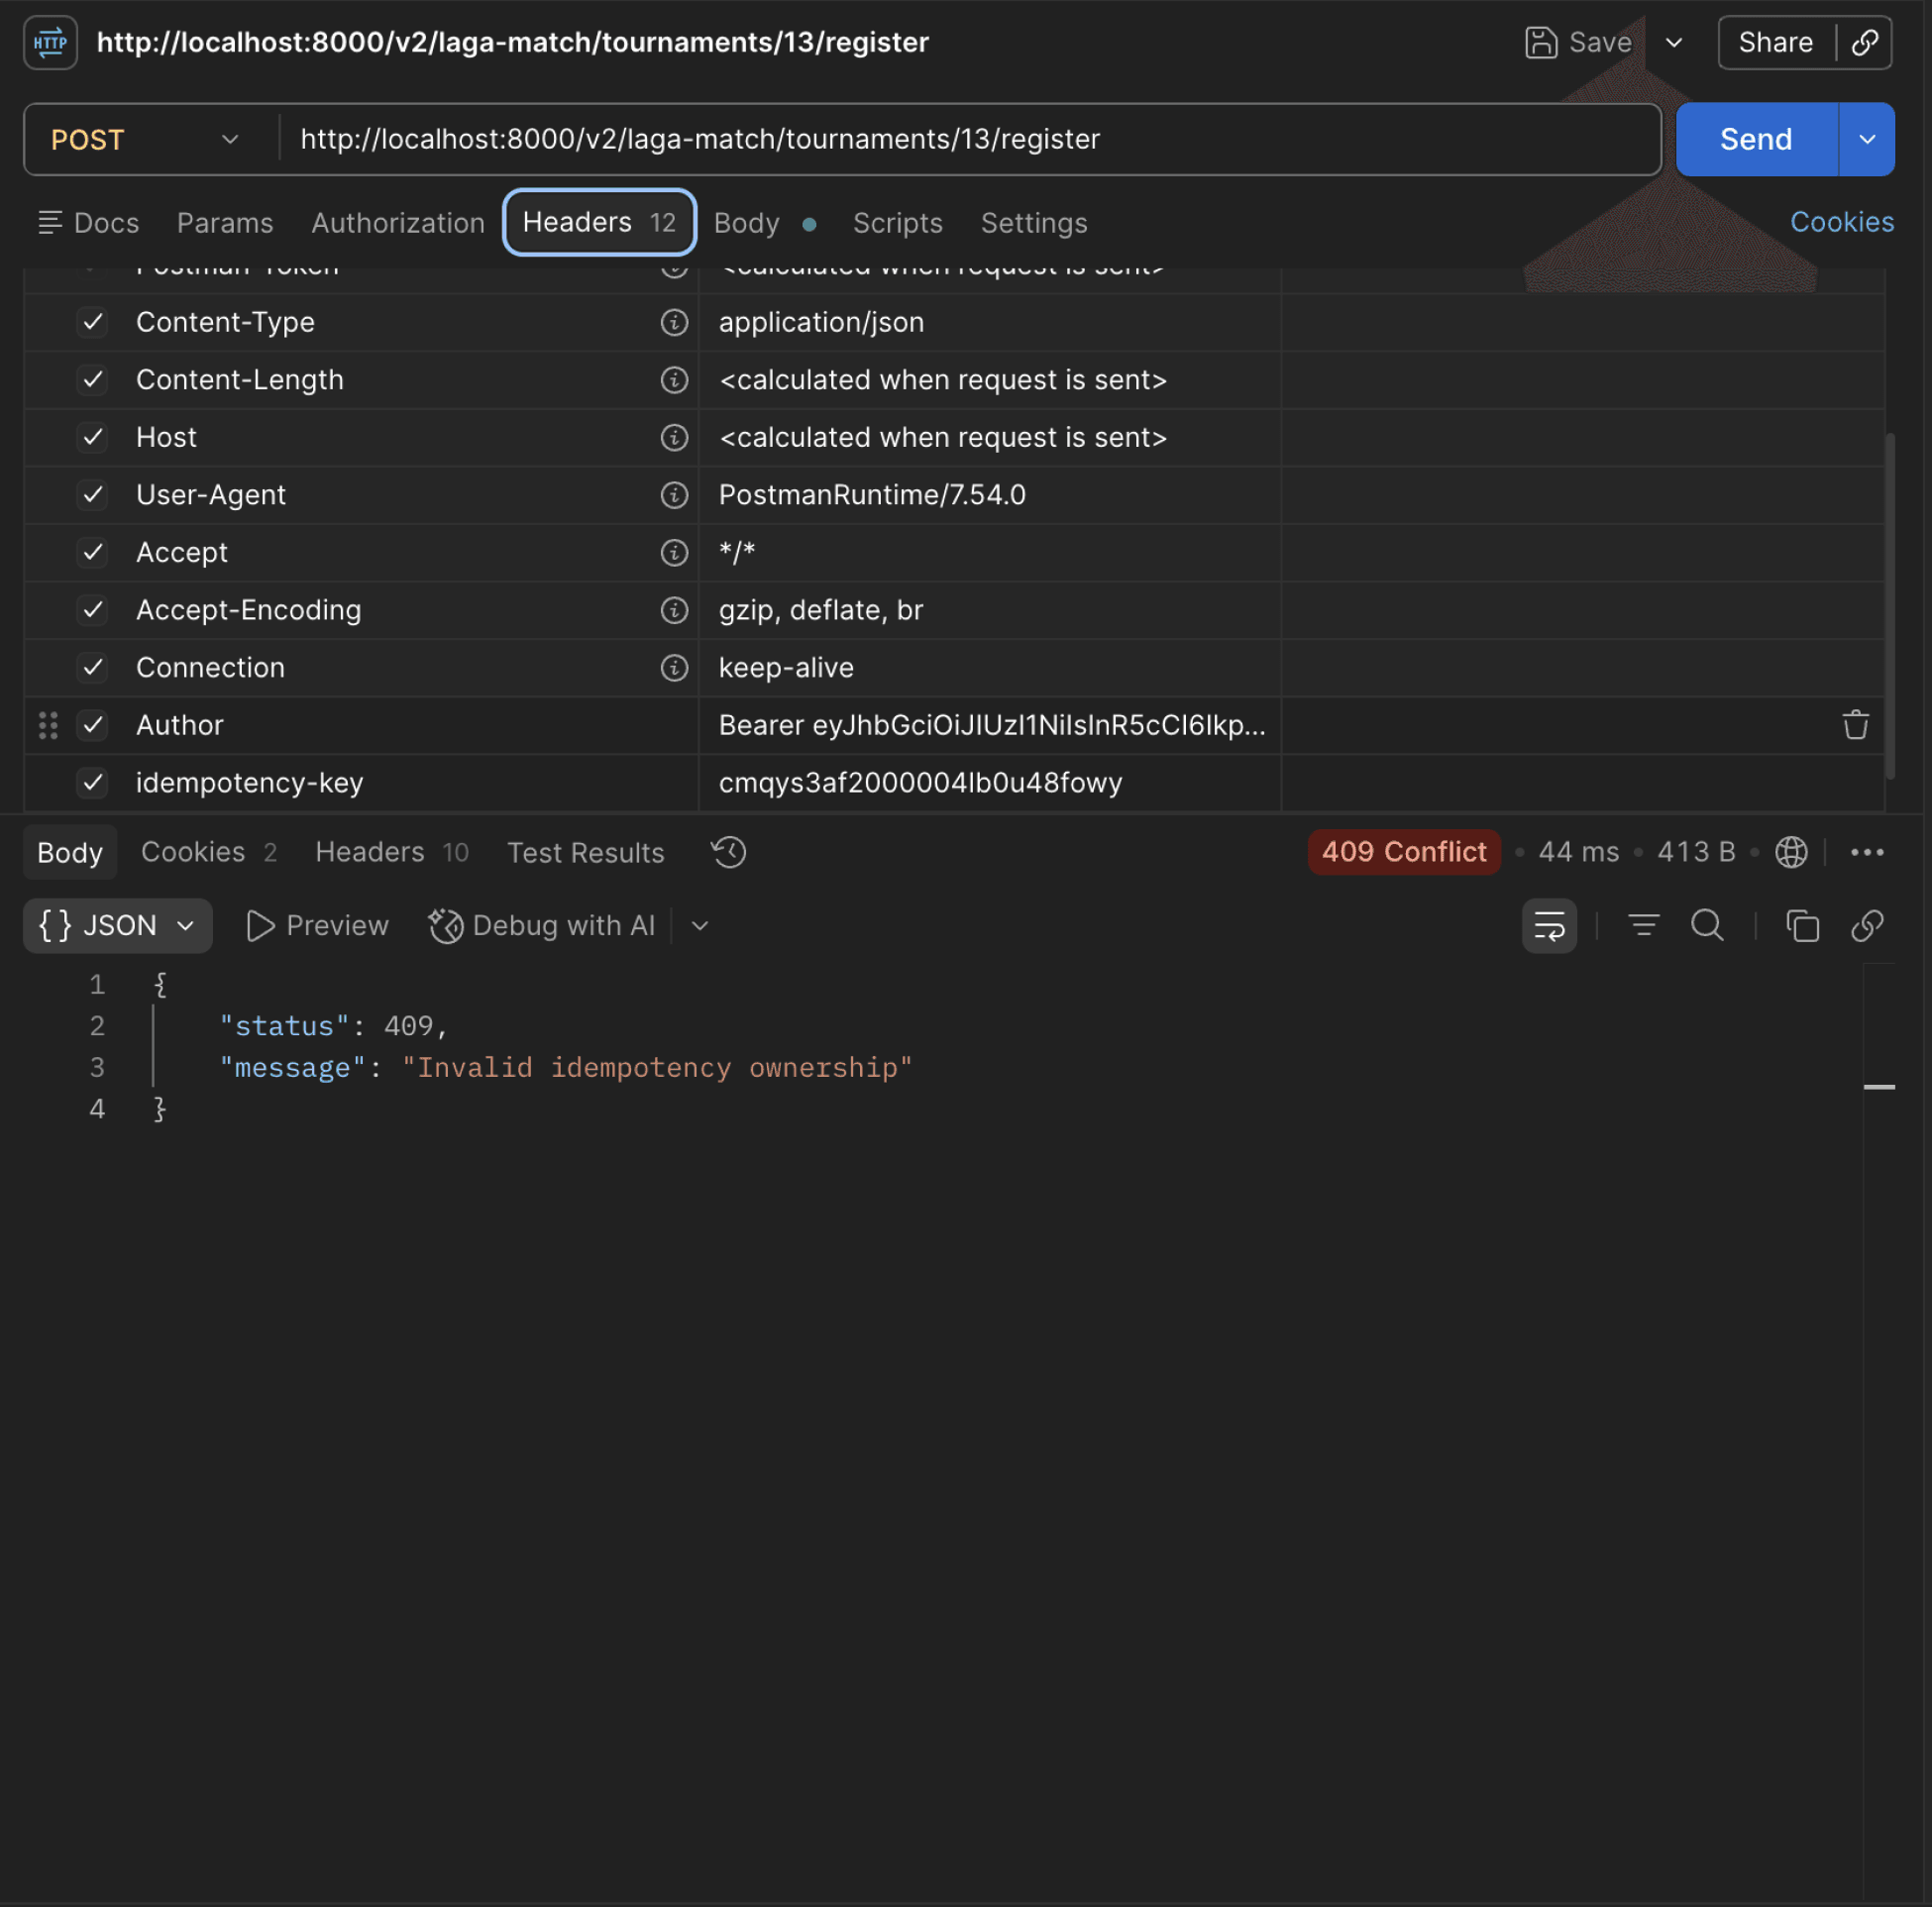Disable the idempotency-key header checkbox
The height and width of the screenshot is (1907, 1932).
click(93, 782)
